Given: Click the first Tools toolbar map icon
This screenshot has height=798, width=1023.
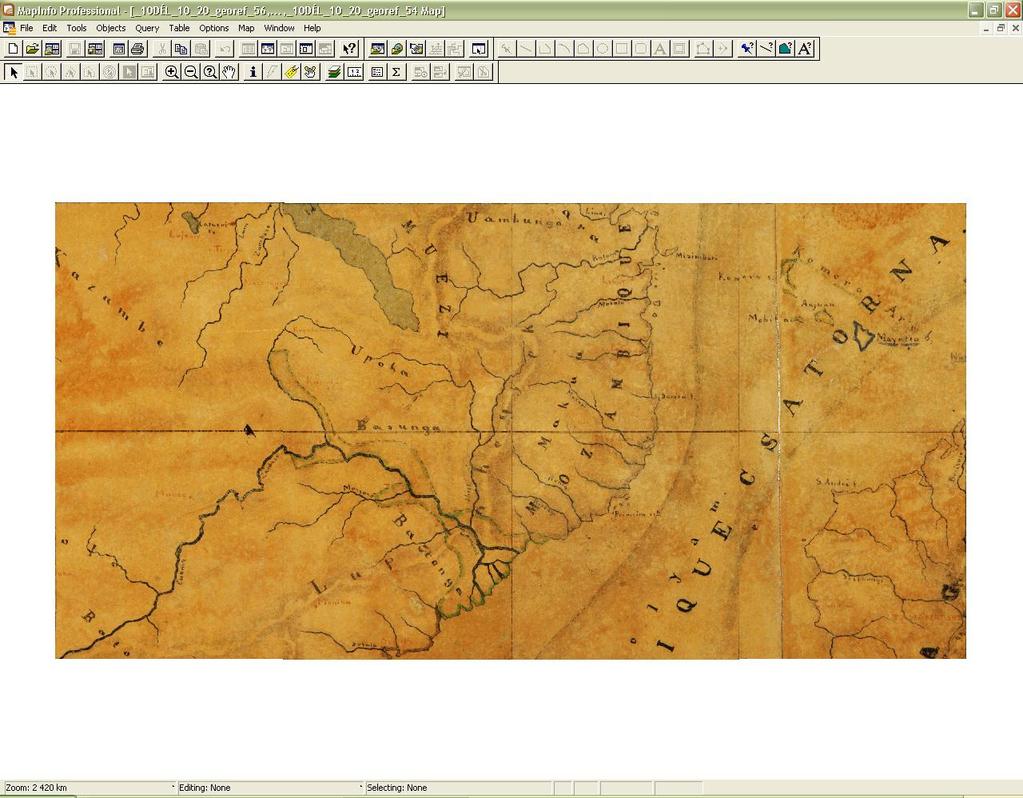Looking at the screenshot, I should click(377, 49).
